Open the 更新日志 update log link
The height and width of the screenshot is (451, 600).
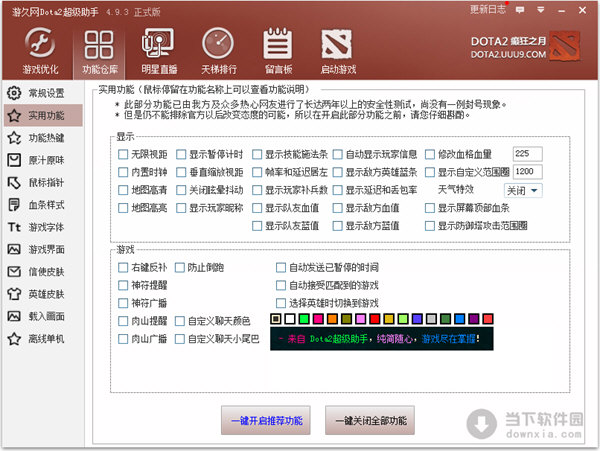click(489, 9)
